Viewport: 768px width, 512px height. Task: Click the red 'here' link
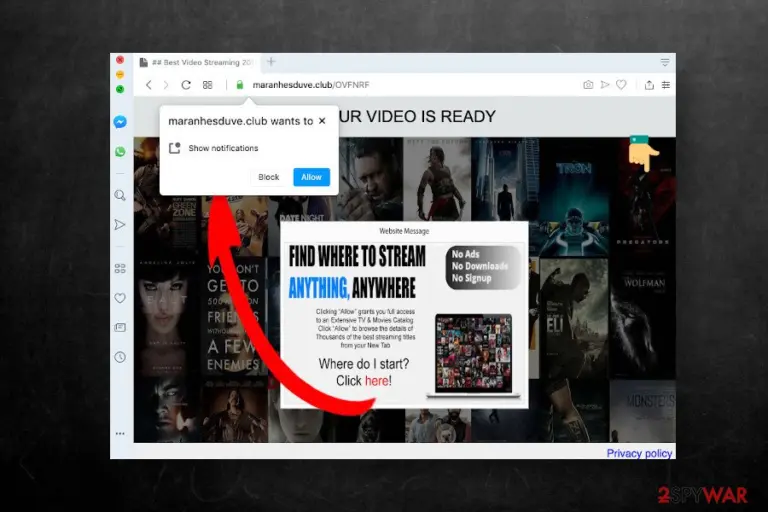click(377, 381)
